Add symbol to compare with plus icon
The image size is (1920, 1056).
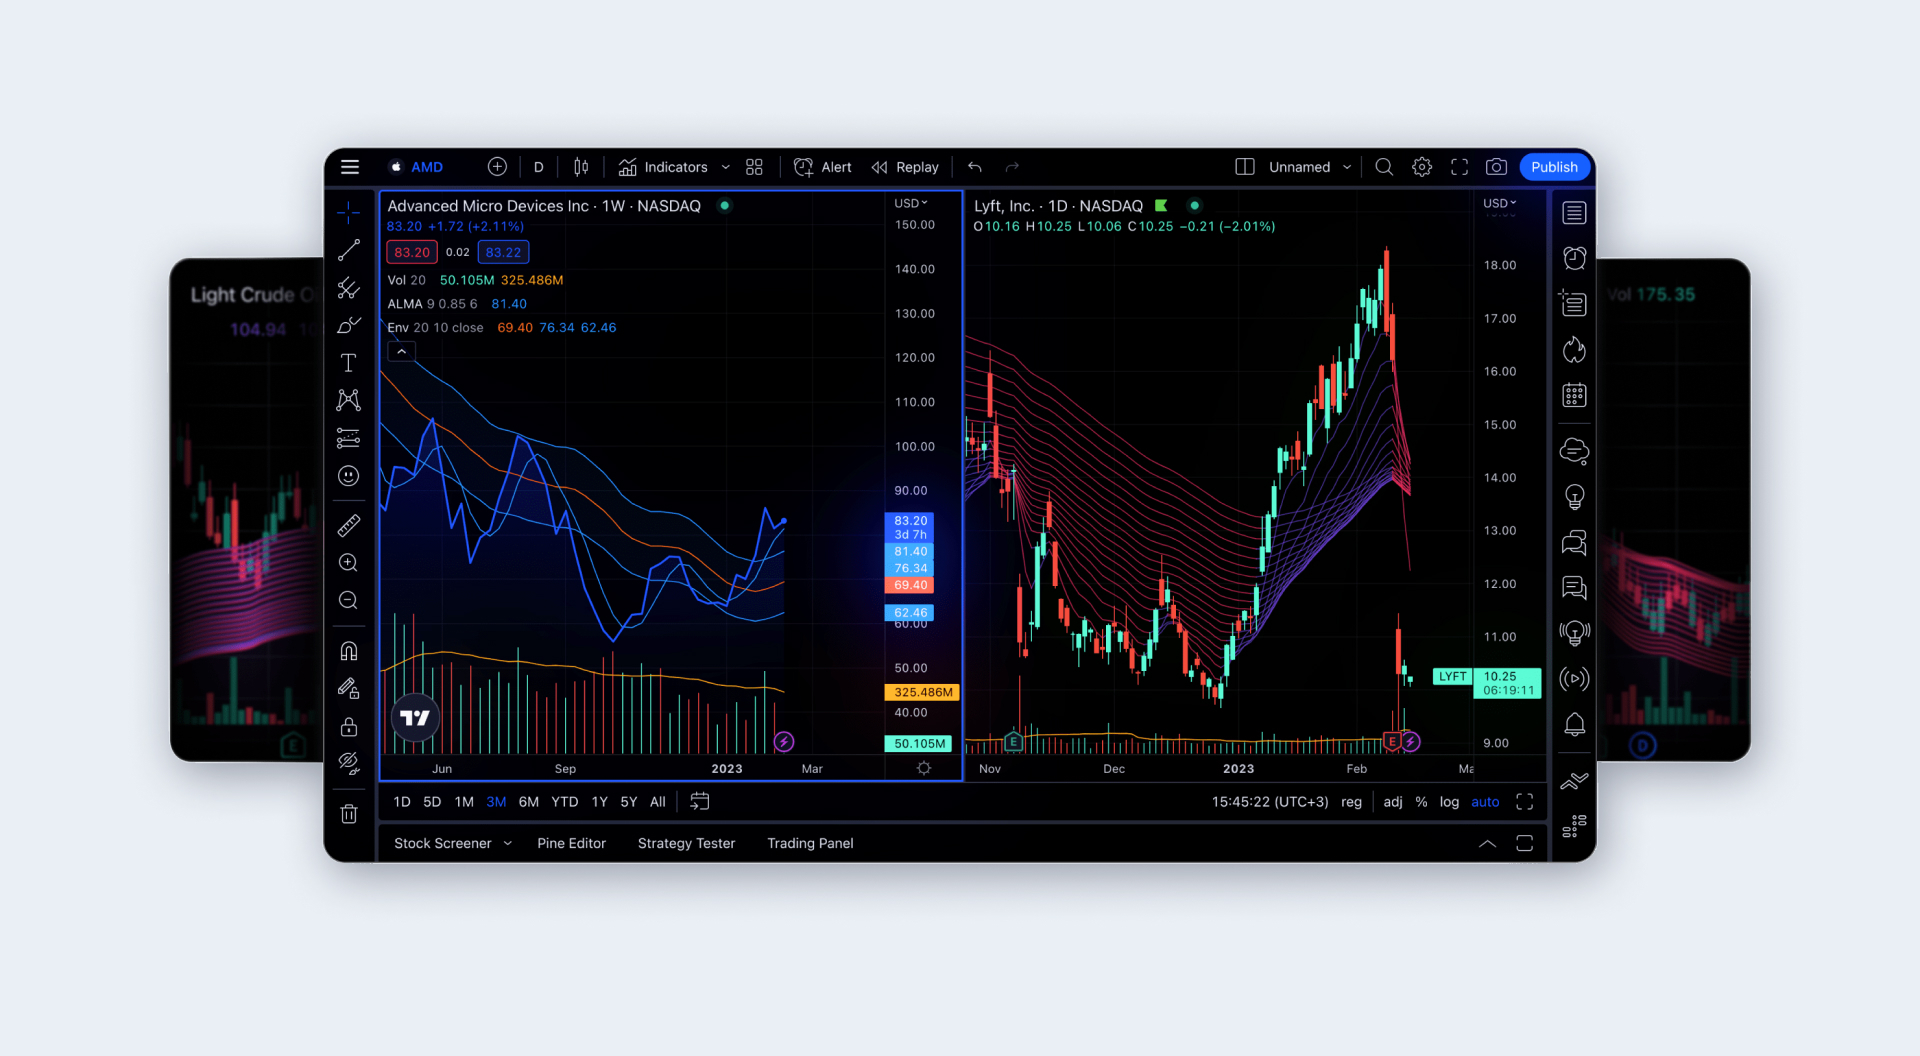tap(497, 167)
